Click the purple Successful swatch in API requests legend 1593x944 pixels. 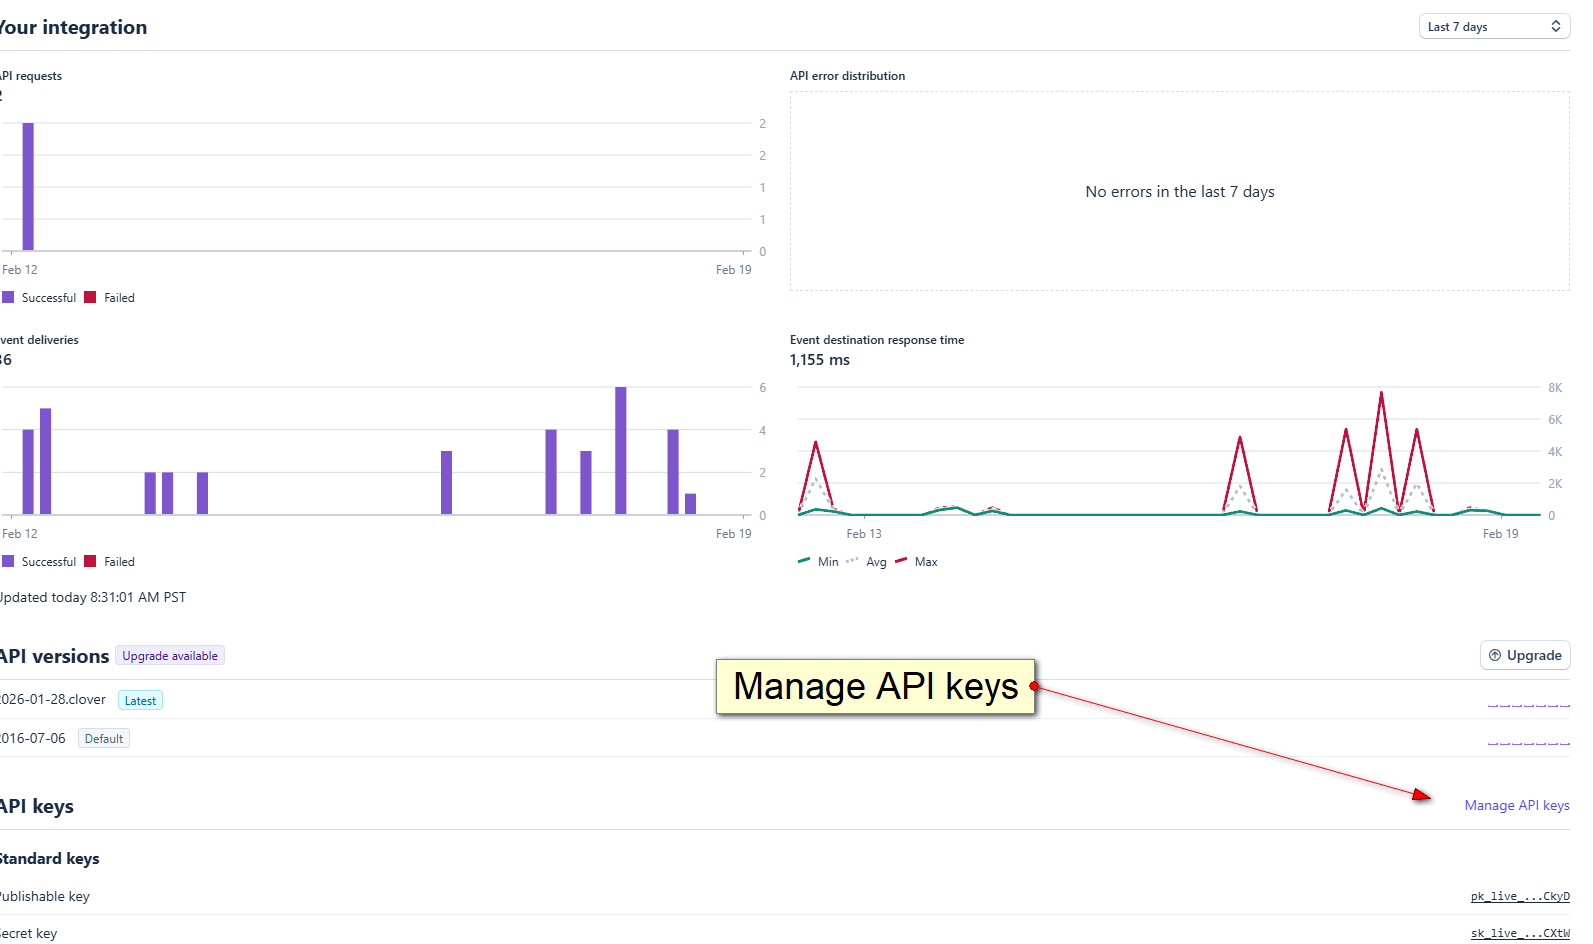point(9,298)
